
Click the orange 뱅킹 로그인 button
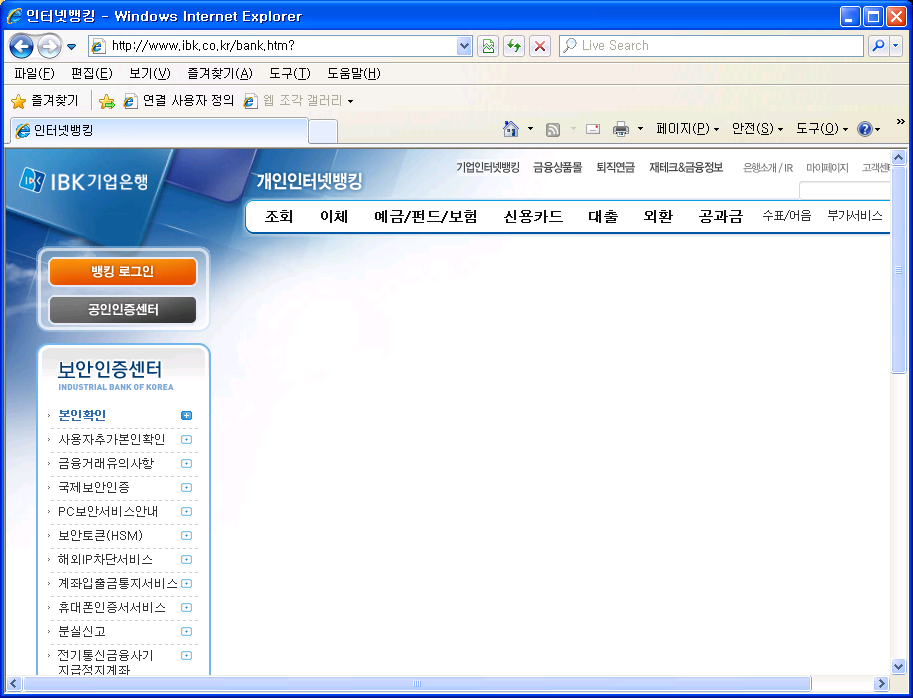[123, 271]
